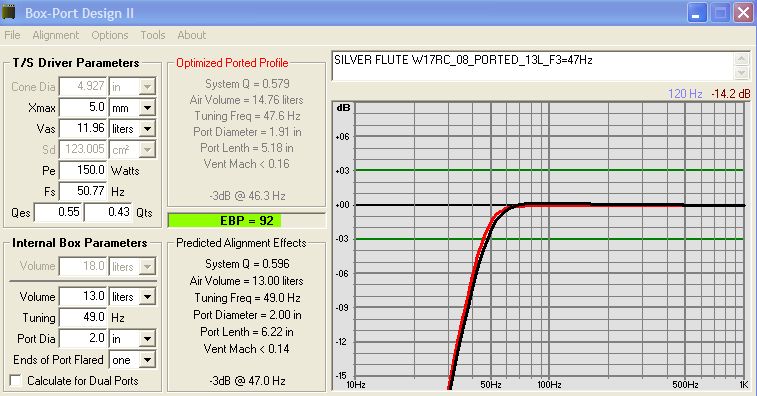Click the Pe value field 150.0
This screenshot has height=396, width=757.
click(83, 170)
